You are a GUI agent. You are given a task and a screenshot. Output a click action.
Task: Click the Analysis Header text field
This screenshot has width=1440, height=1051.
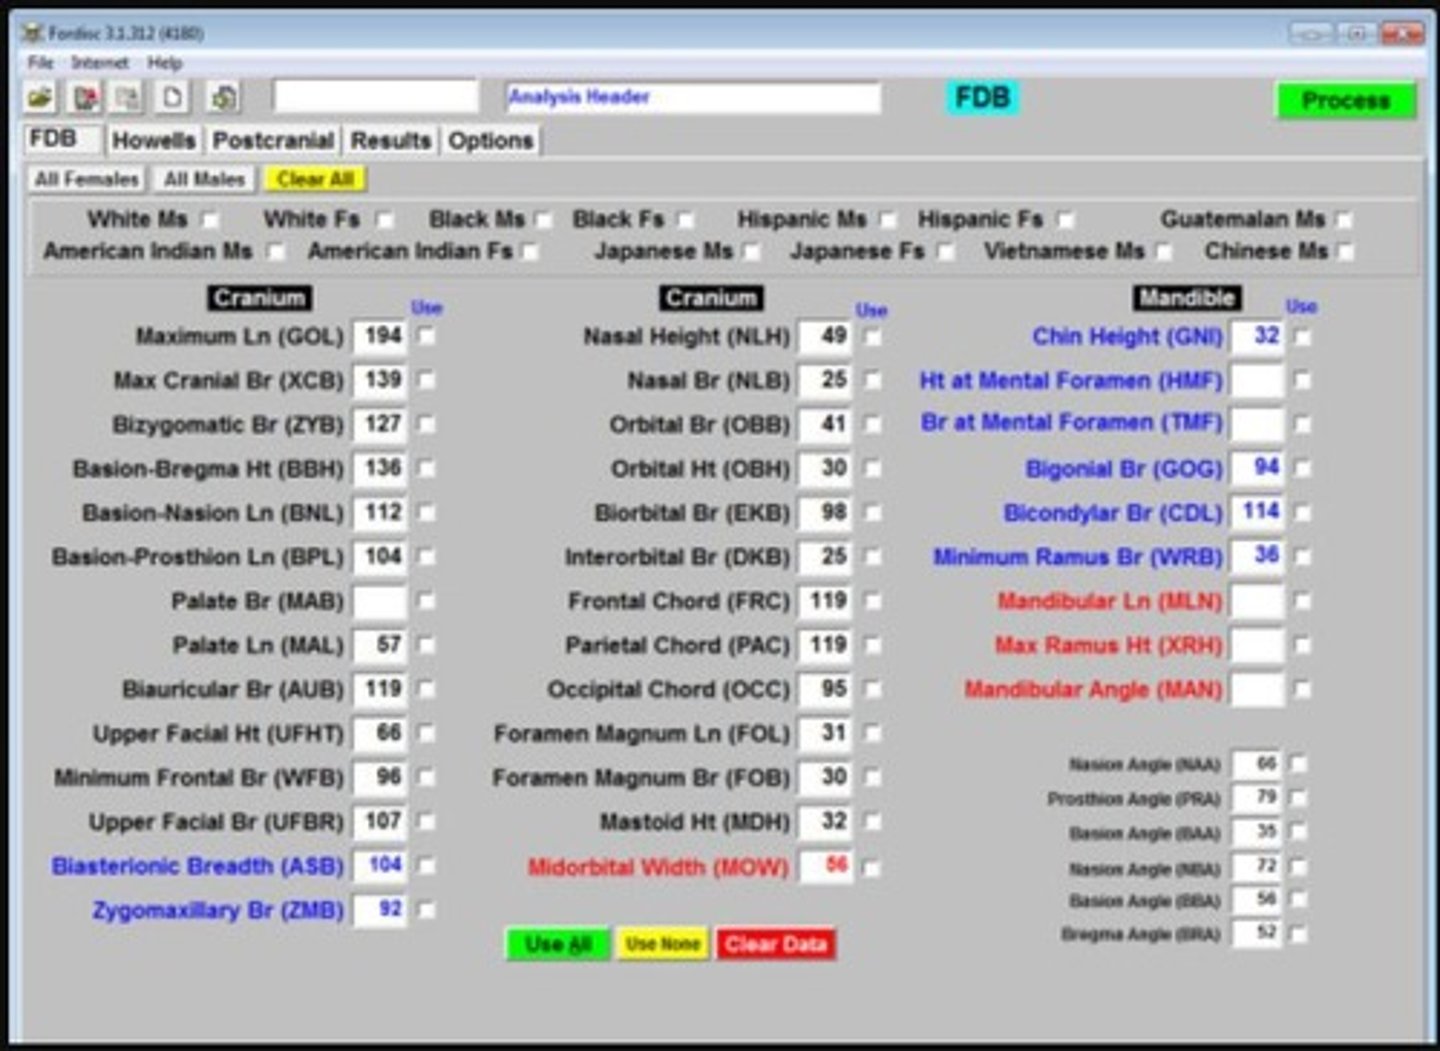tap(693, 98)
